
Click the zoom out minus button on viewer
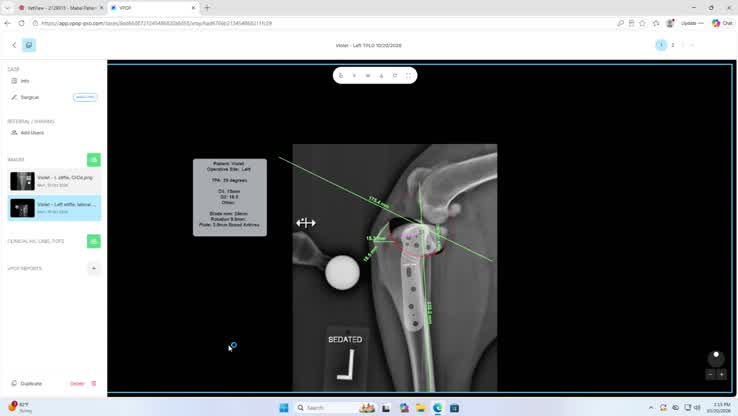click(x=711, y=375)
